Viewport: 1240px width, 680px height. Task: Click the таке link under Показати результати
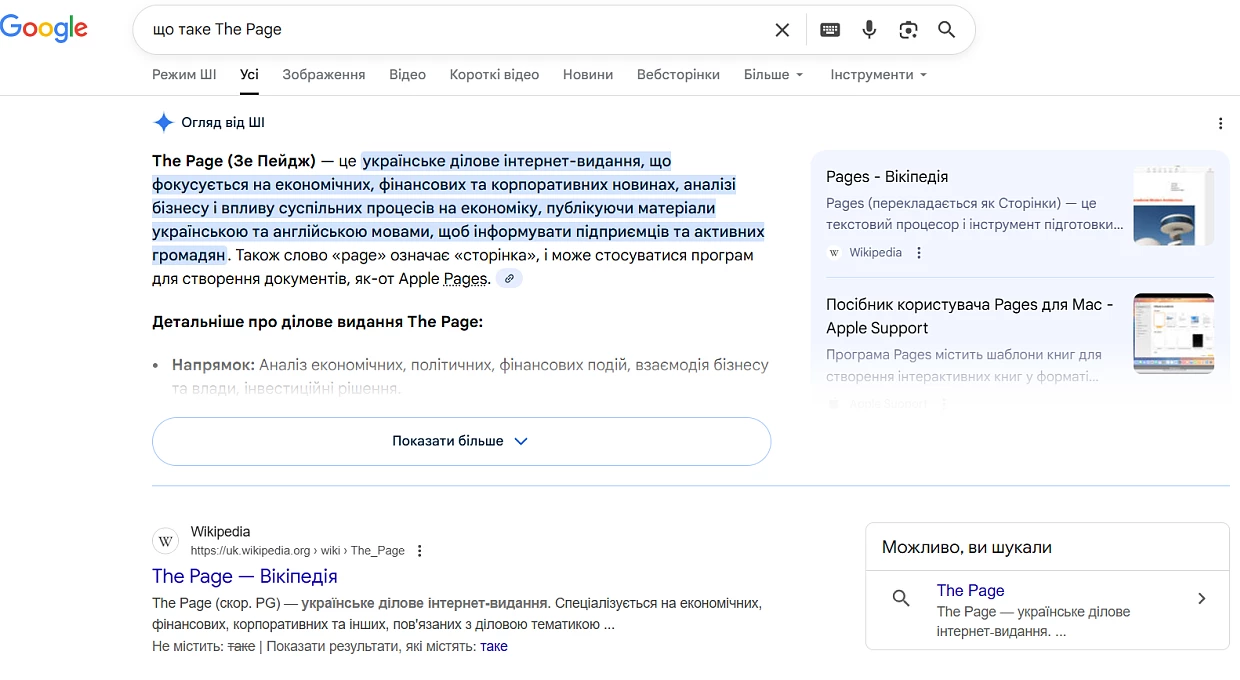point(494,647)
